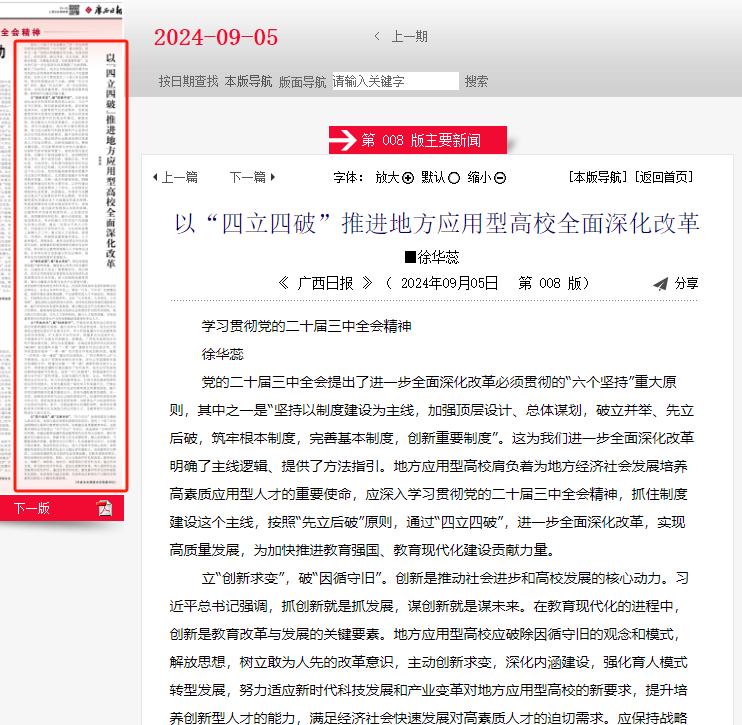742x725 pixels.
Task: Click the left chevron beside 上一期
Action: 377,37
